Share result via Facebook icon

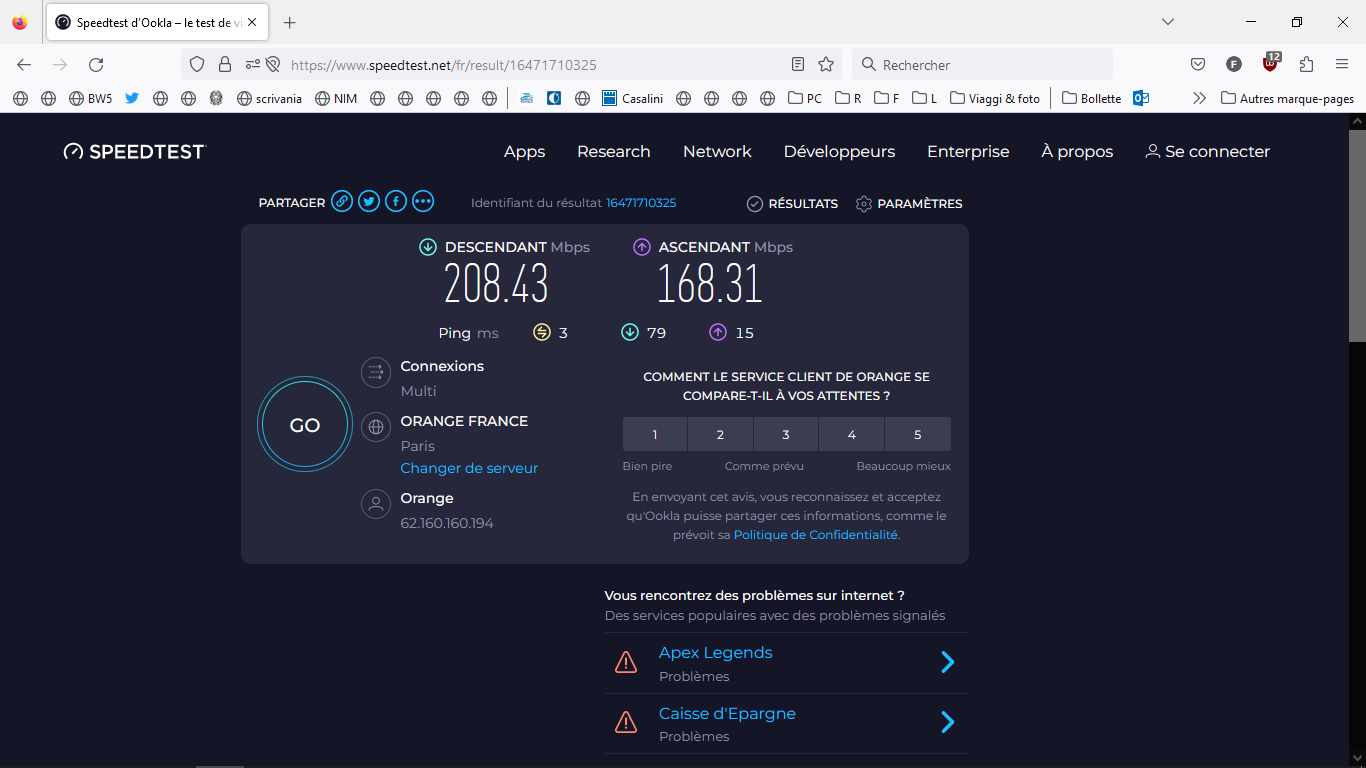(396, 201)
